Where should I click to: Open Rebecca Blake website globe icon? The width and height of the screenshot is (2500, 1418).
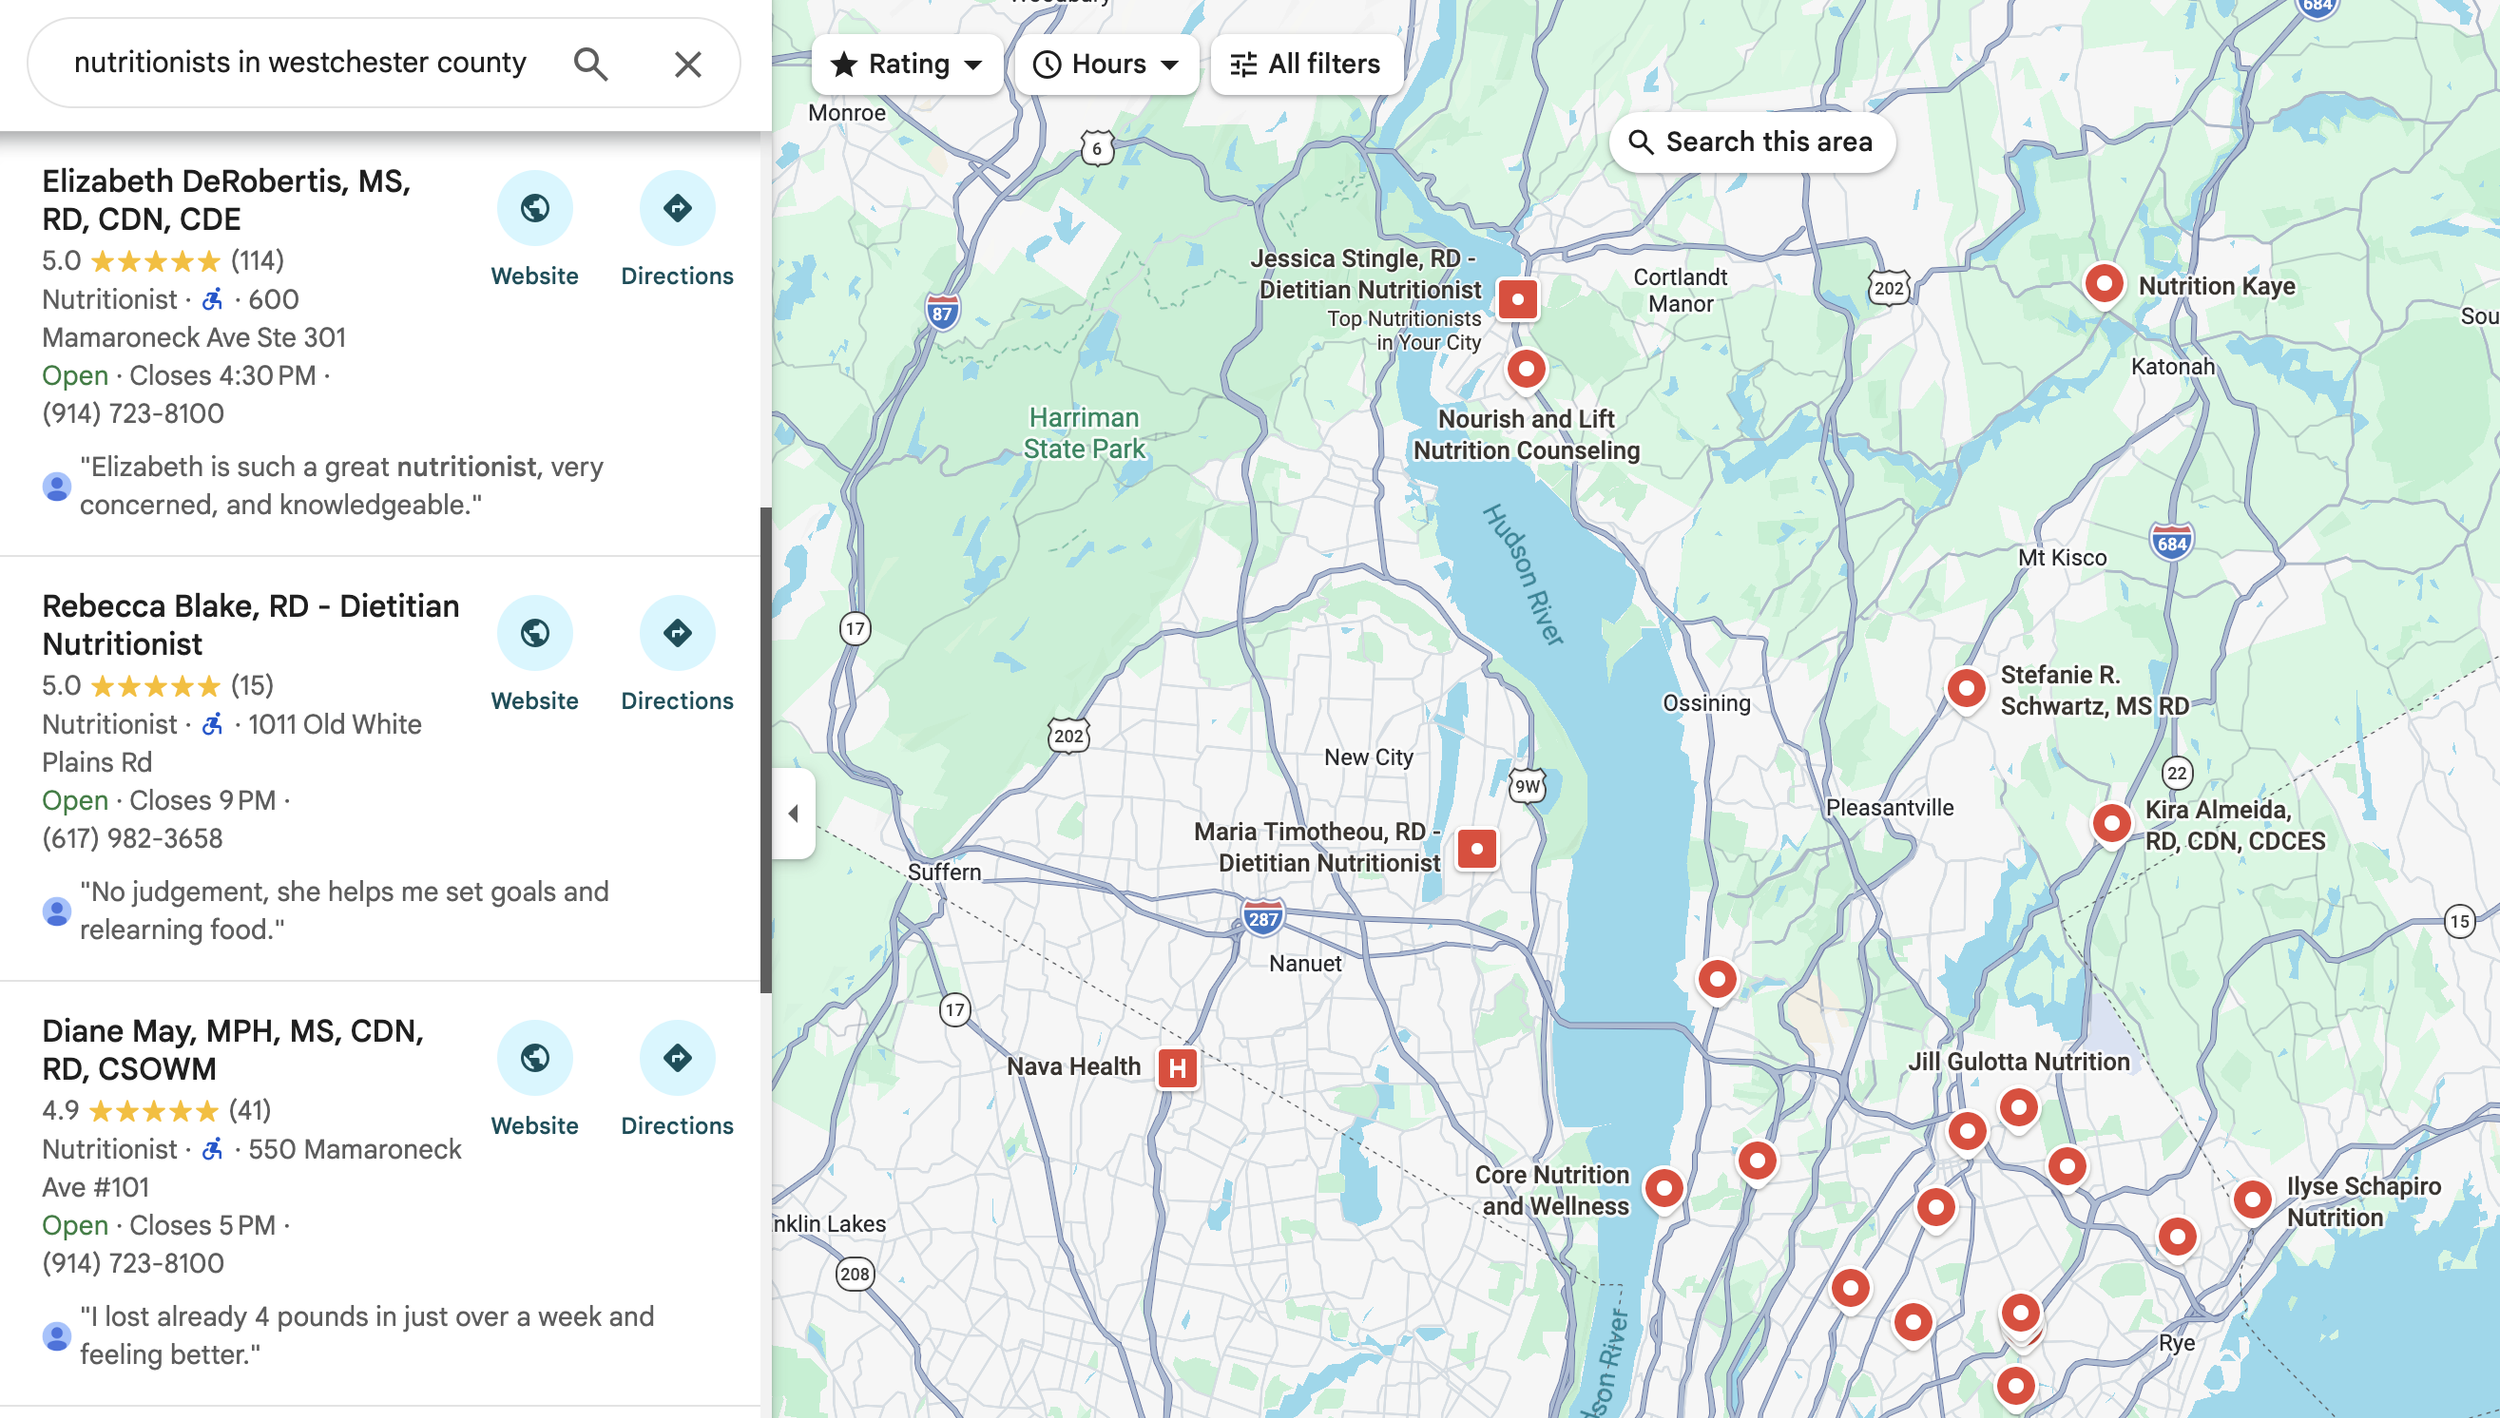tap(535, 633)
